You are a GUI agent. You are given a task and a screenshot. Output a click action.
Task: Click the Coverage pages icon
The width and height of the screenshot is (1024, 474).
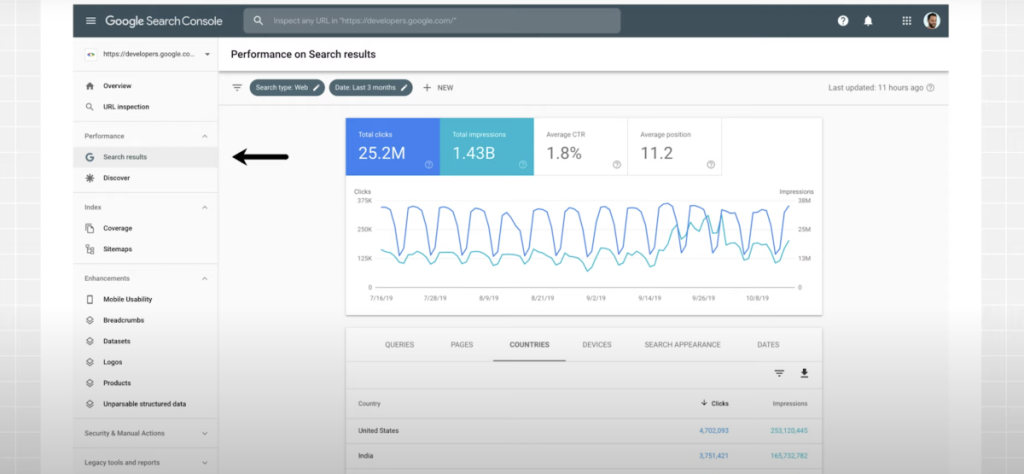pos(90,229)
